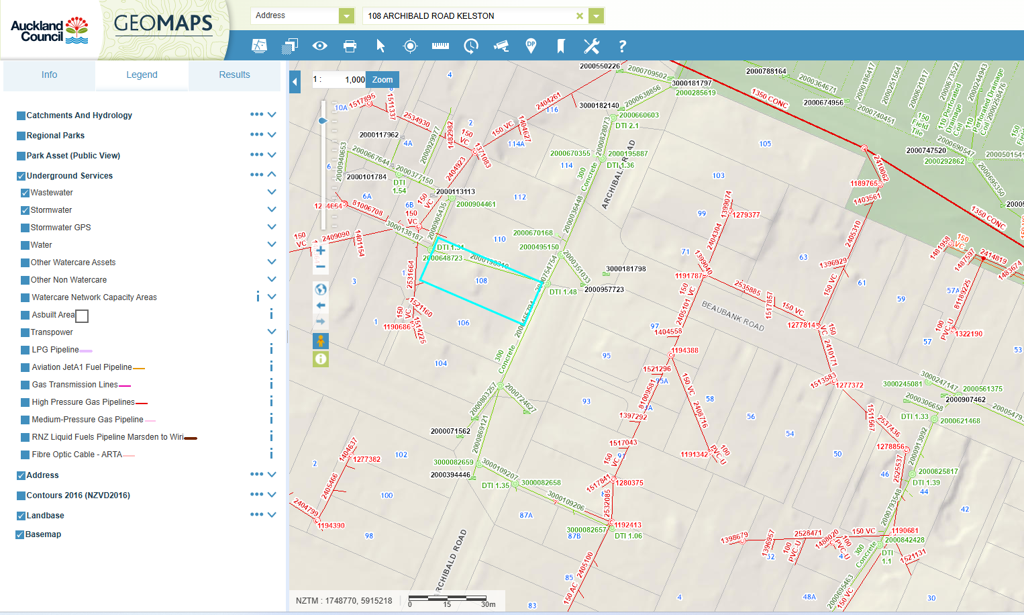Expand the Catchments And Hydrology group
This screenshot has height=615, width=1024.
[272, 115]
